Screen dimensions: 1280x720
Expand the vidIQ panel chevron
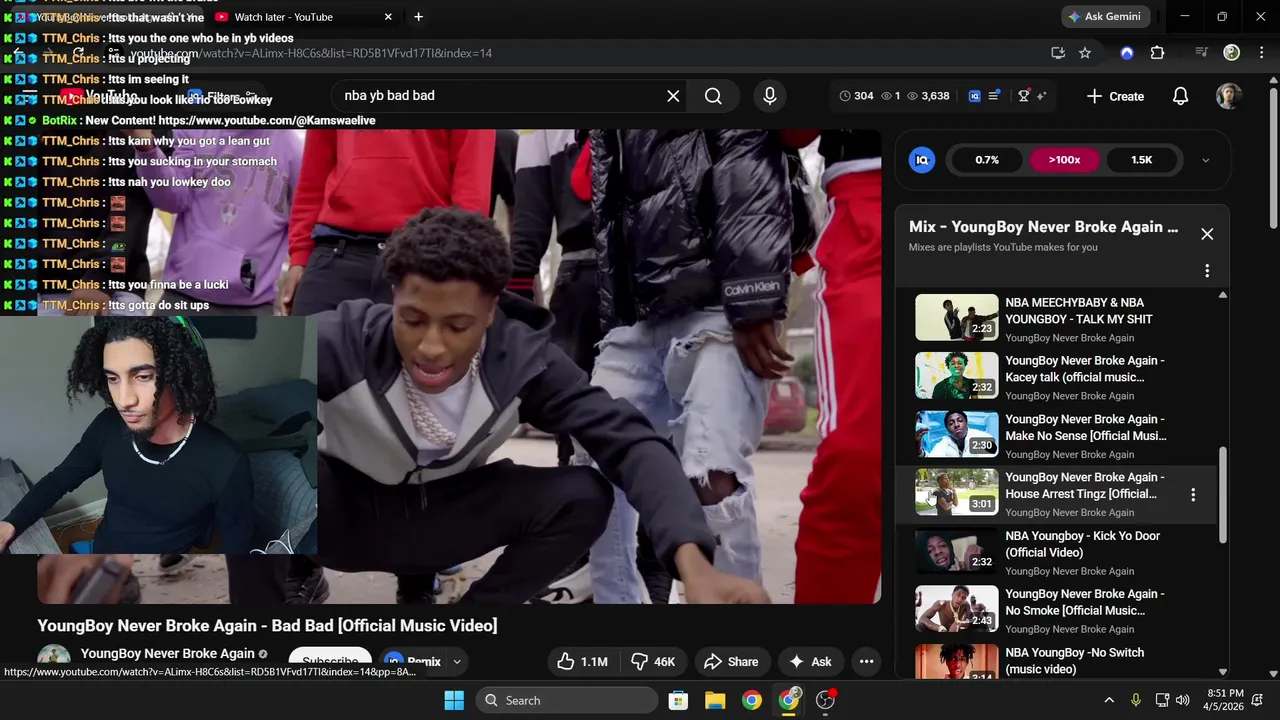[1205, 160]
